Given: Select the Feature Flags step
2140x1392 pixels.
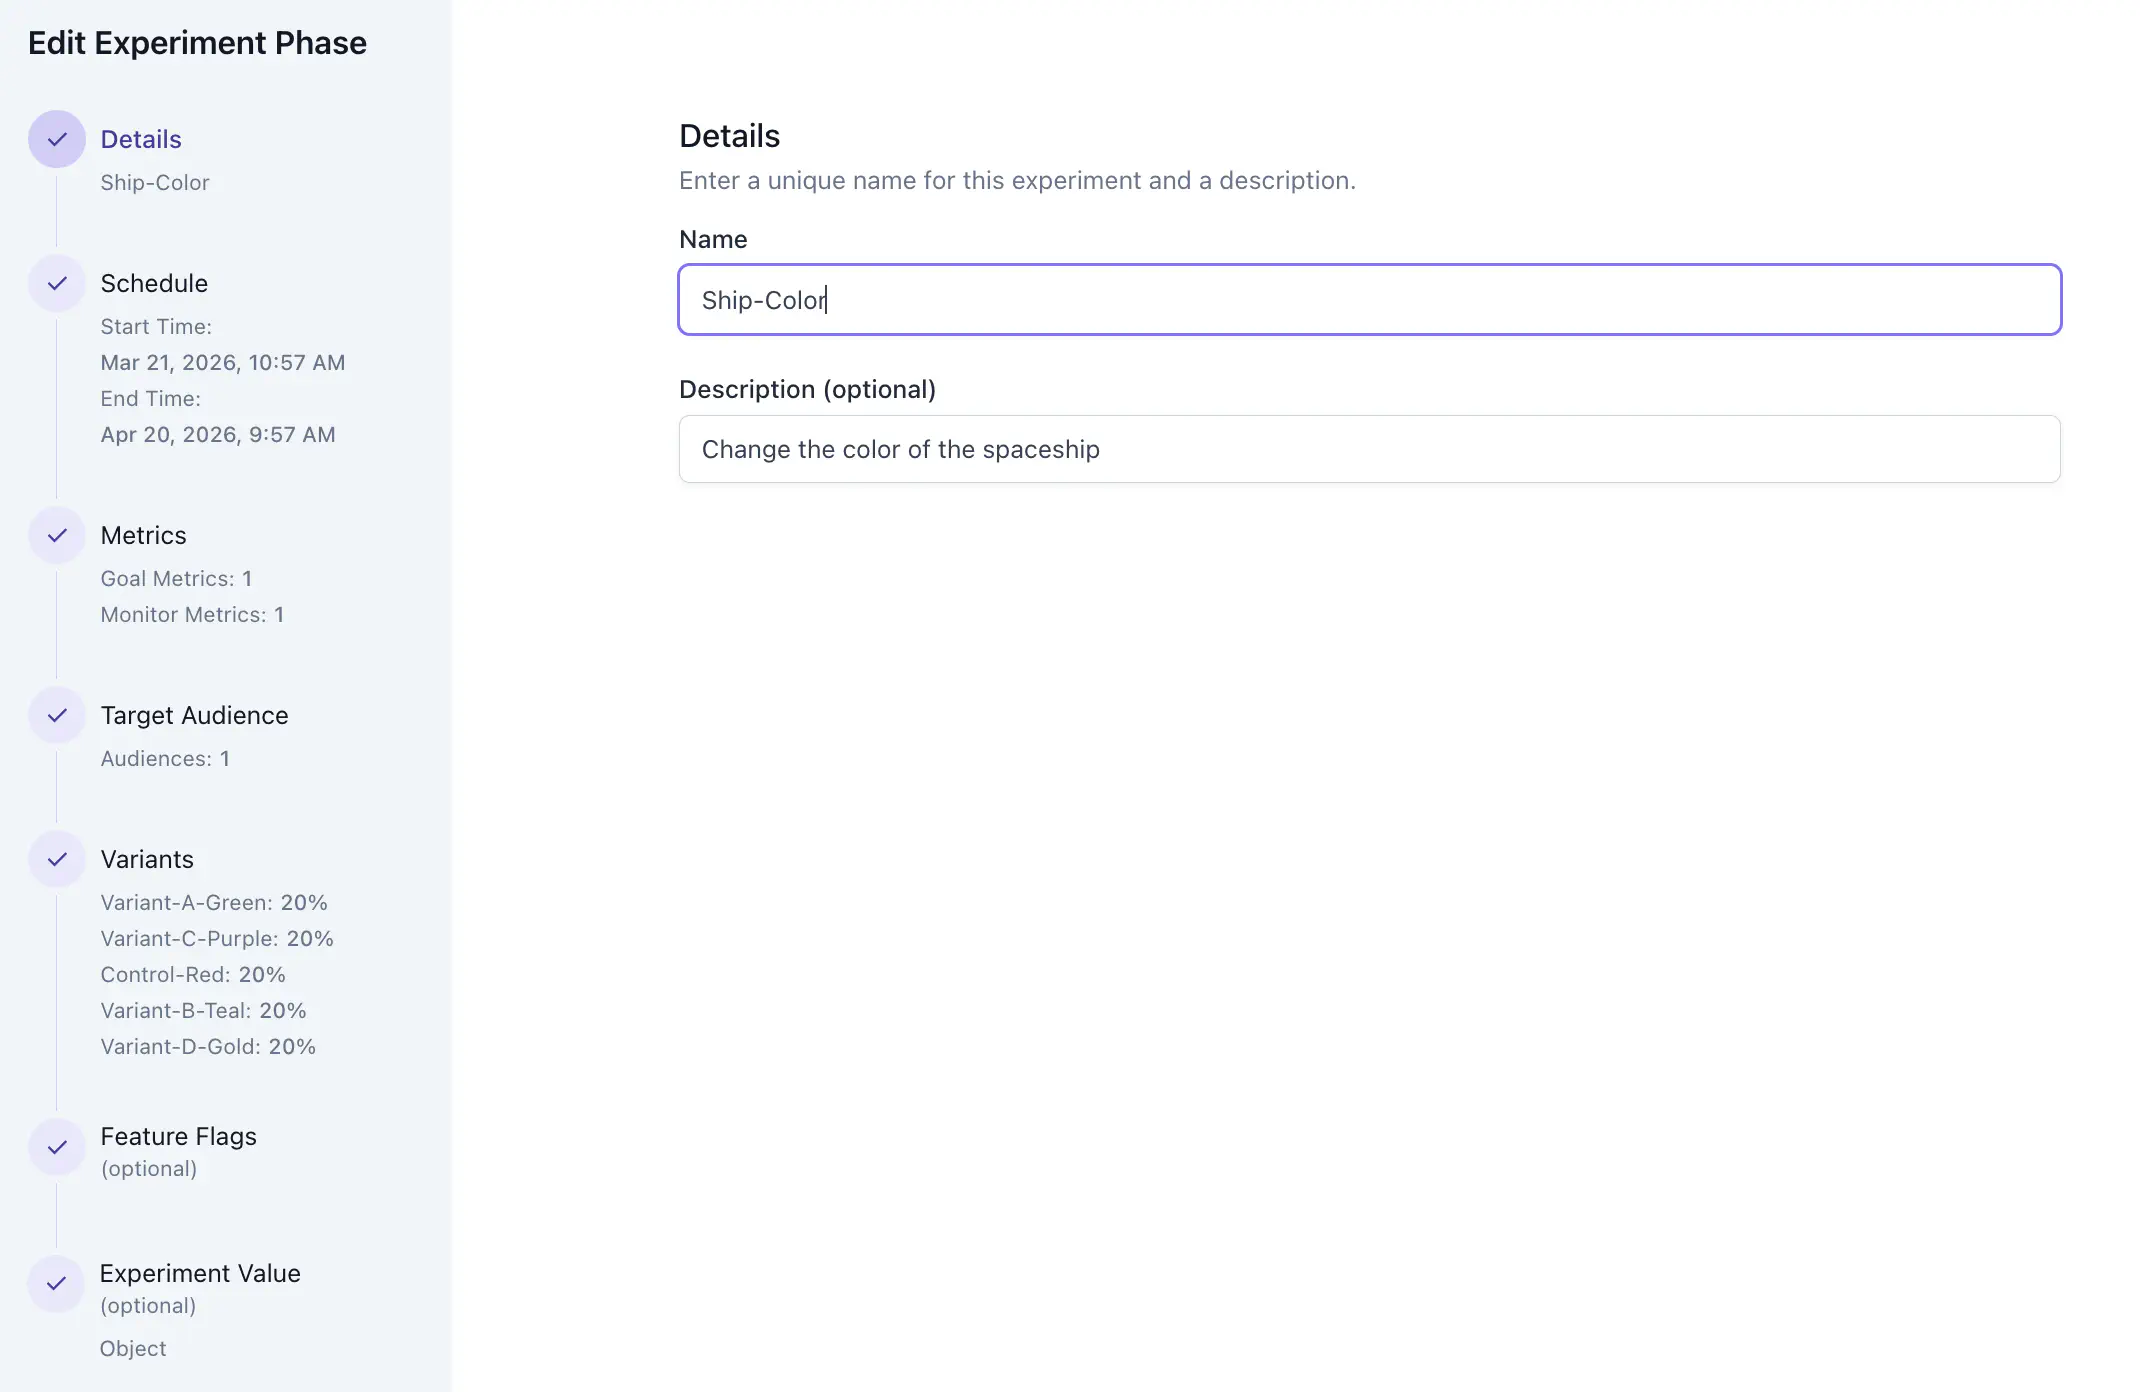Looking at the screenshot, I should pyautogui.click(x=178, y=1136).
